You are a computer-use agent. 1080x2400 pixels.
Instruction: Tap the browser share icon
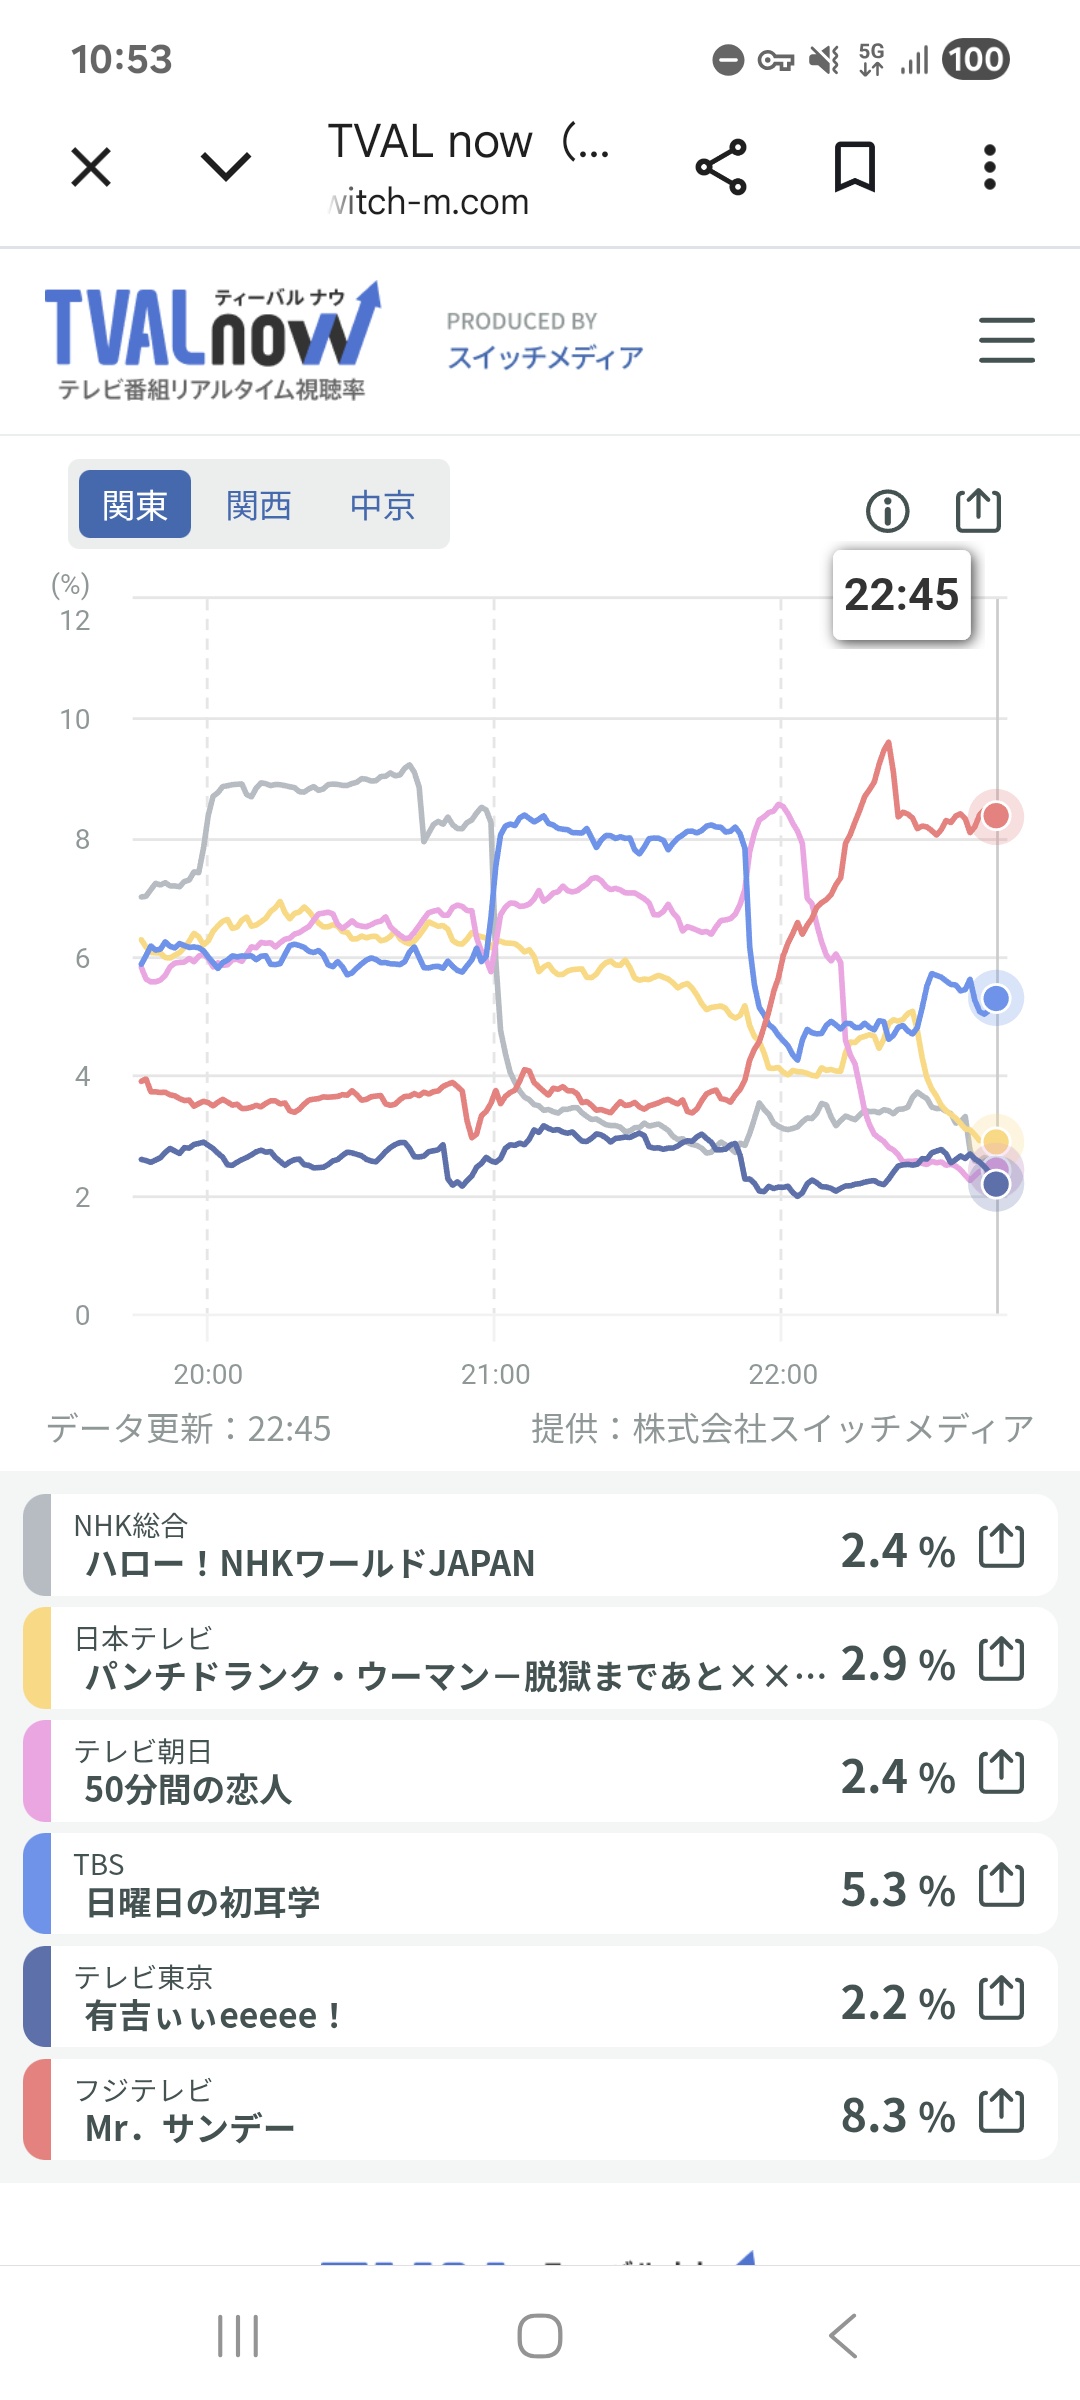click(721, 167)
